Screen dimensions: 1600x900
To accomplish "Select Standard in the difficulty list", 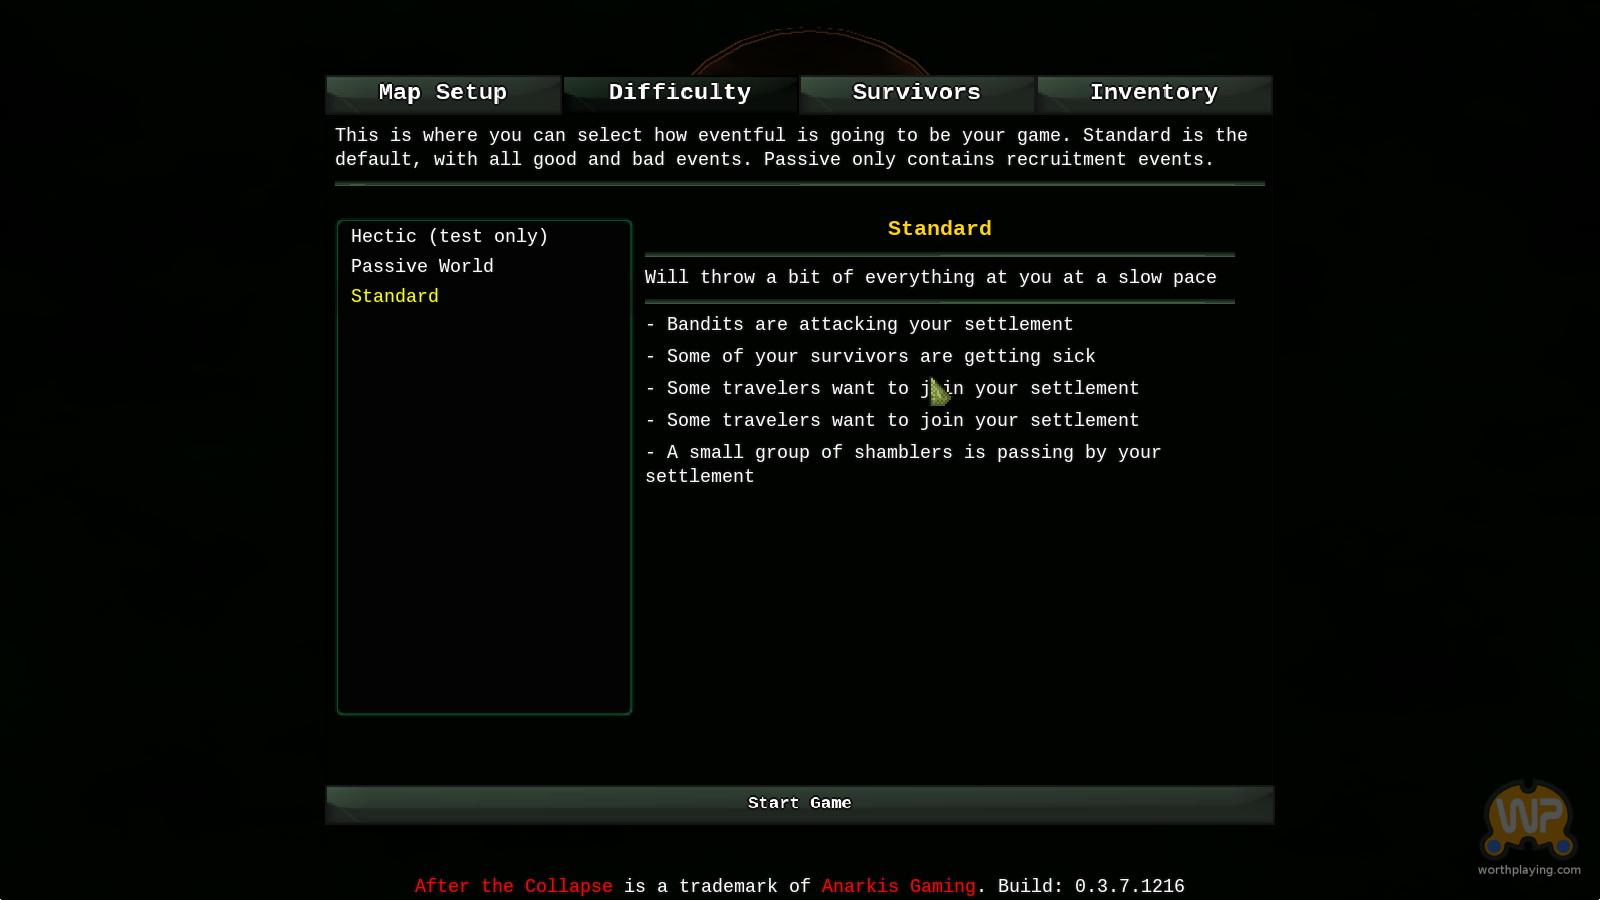I will point(394,297).
